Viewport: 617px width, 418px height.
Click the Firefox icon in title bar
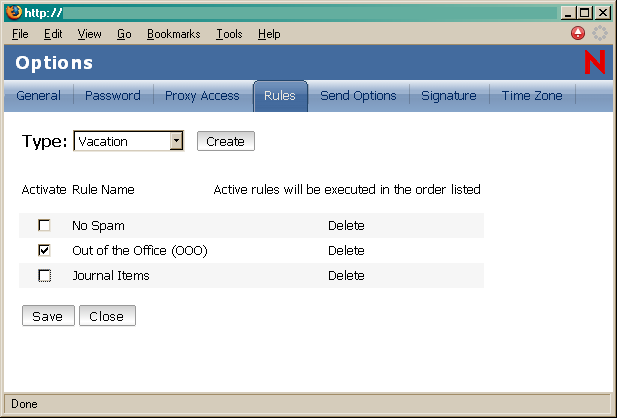point(14,12)
